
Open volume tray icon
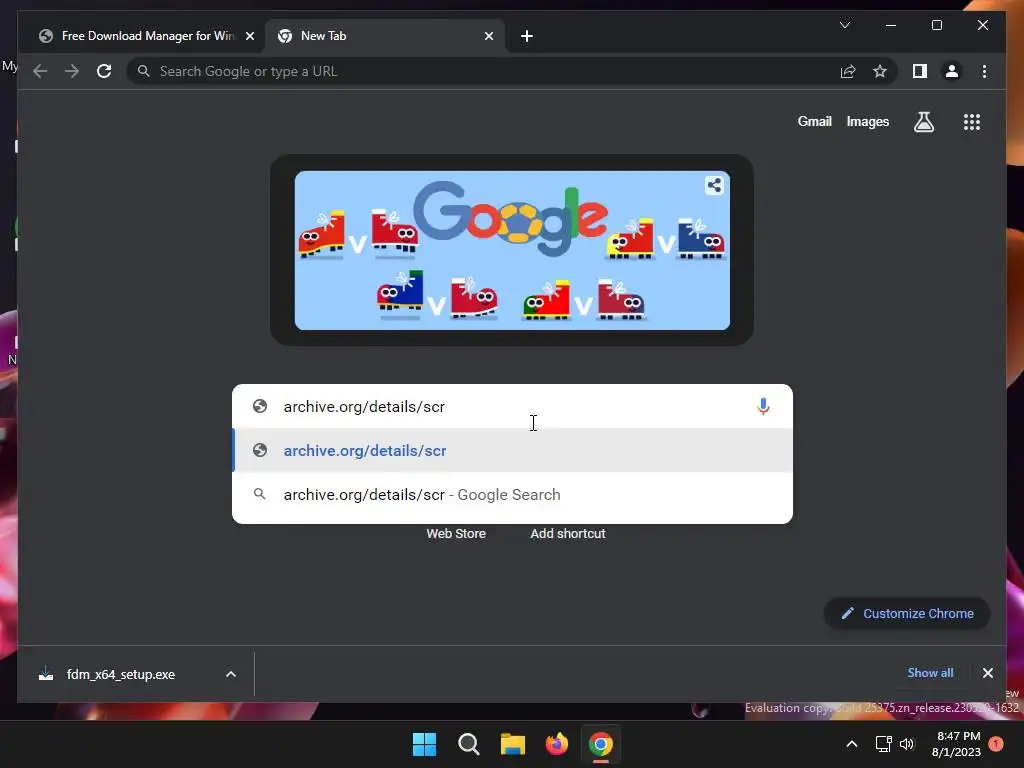pos(906,744)
